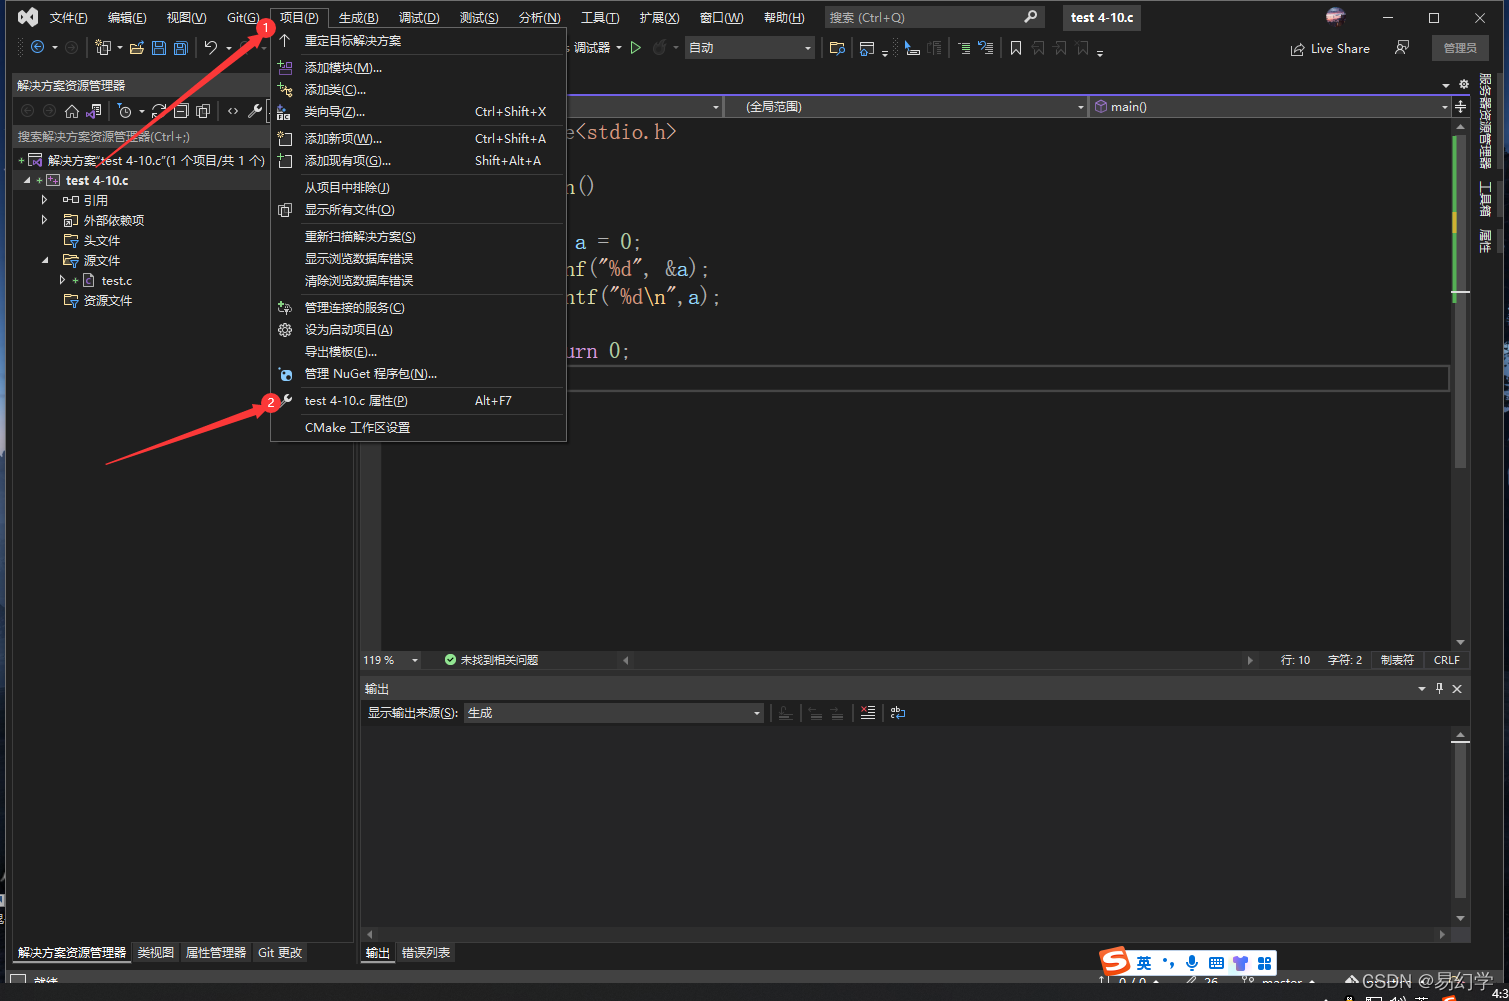Click the Save single-disk icon
The width and height of the screenshot is (1509, 1001).
[x=159, y=47]
